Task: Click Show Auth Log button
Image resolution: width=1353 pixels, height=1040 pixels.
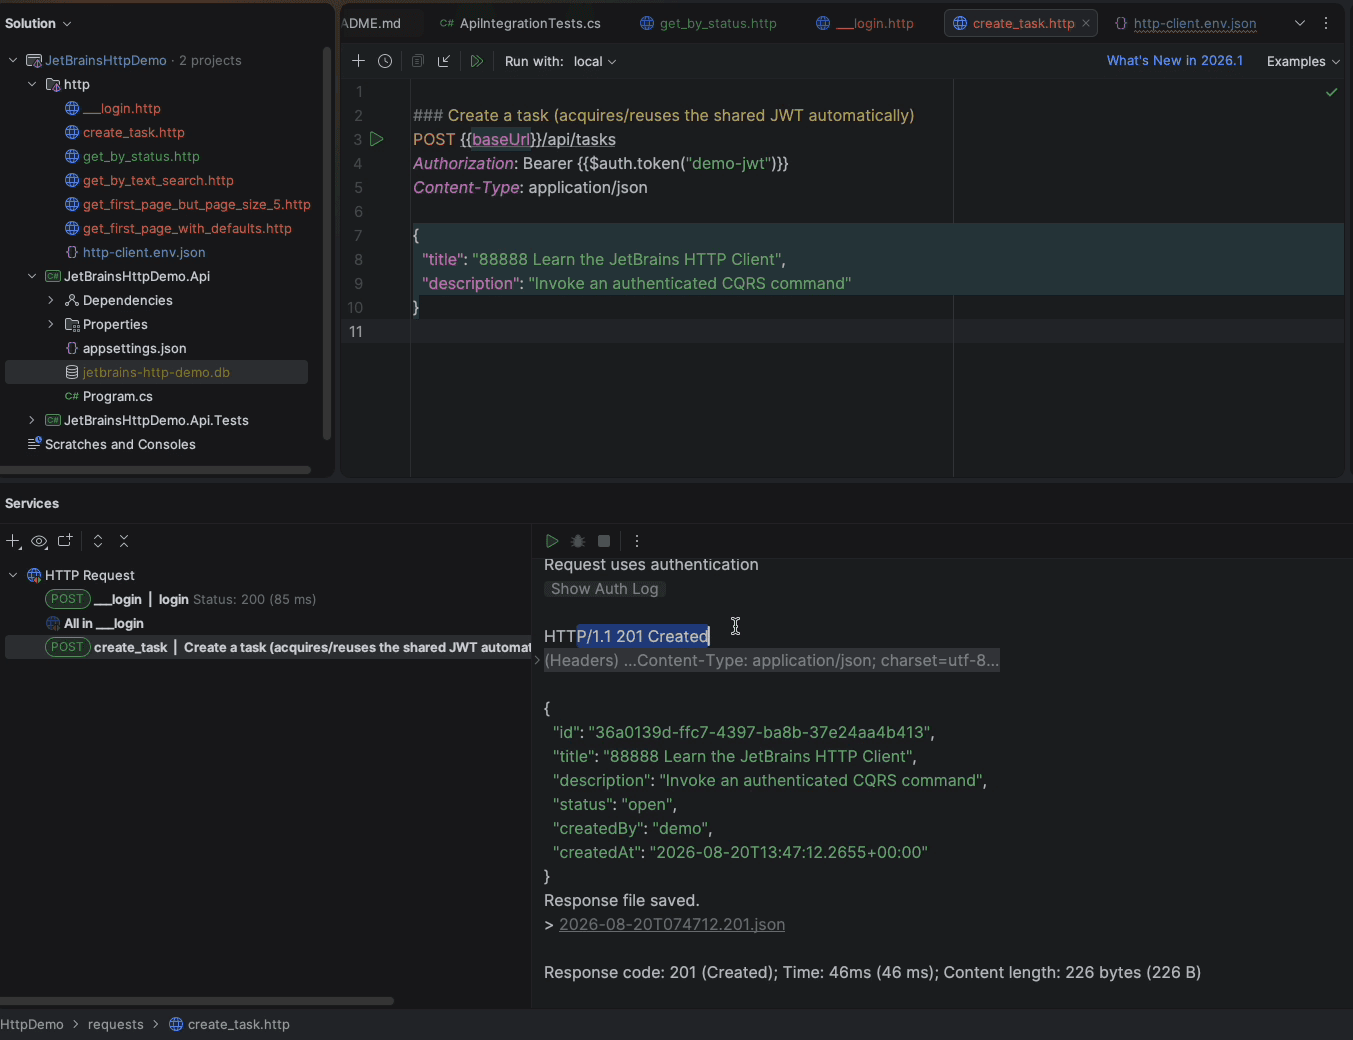Action: [605, 589]
